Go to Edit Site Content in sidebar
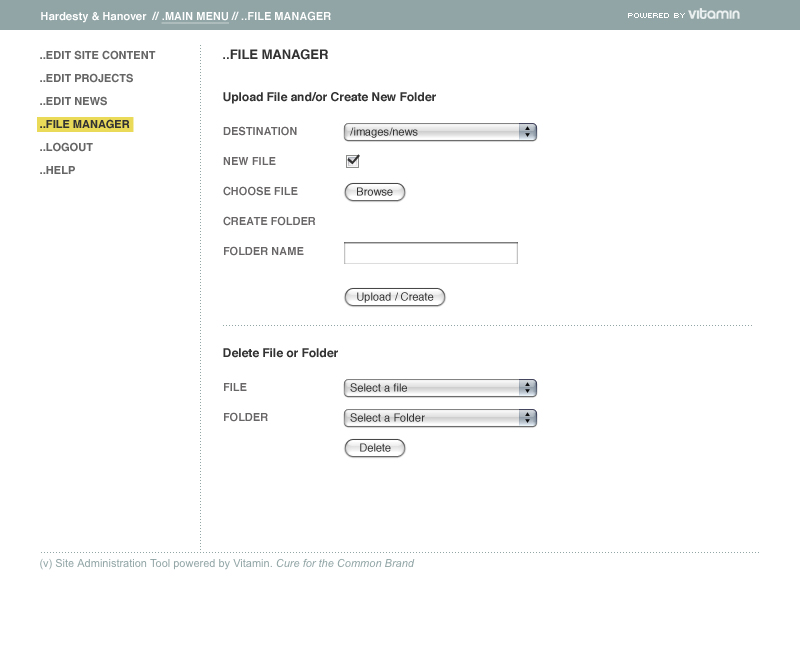Viewport: 800px width, 660px height. click(98, 55)
